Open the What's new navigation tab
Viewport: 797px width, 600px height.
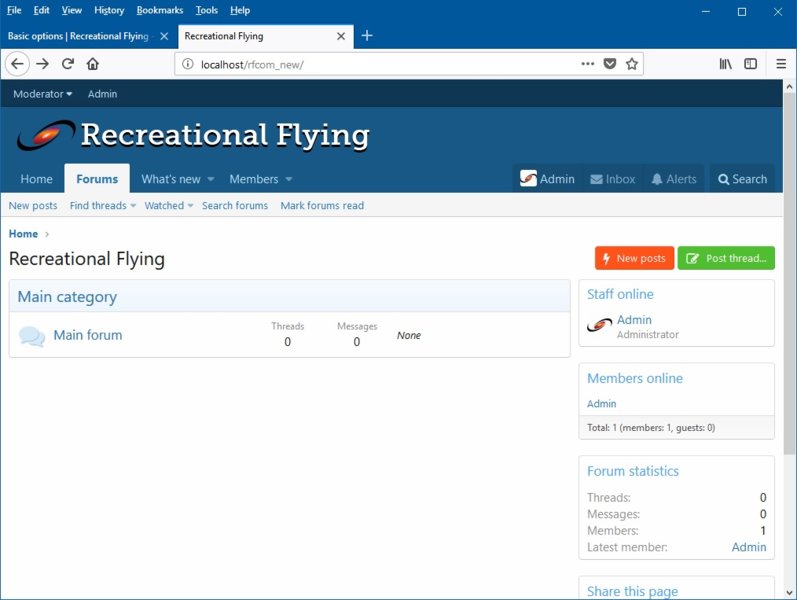[171, 179]
